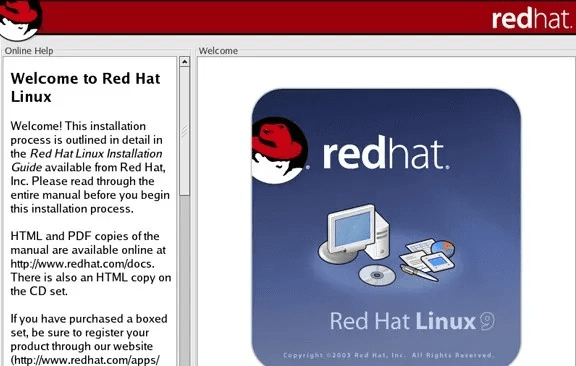Click the 'If you have purchased a boxed' line
This screenshot has width=576, height=366.
coord(89,319)
